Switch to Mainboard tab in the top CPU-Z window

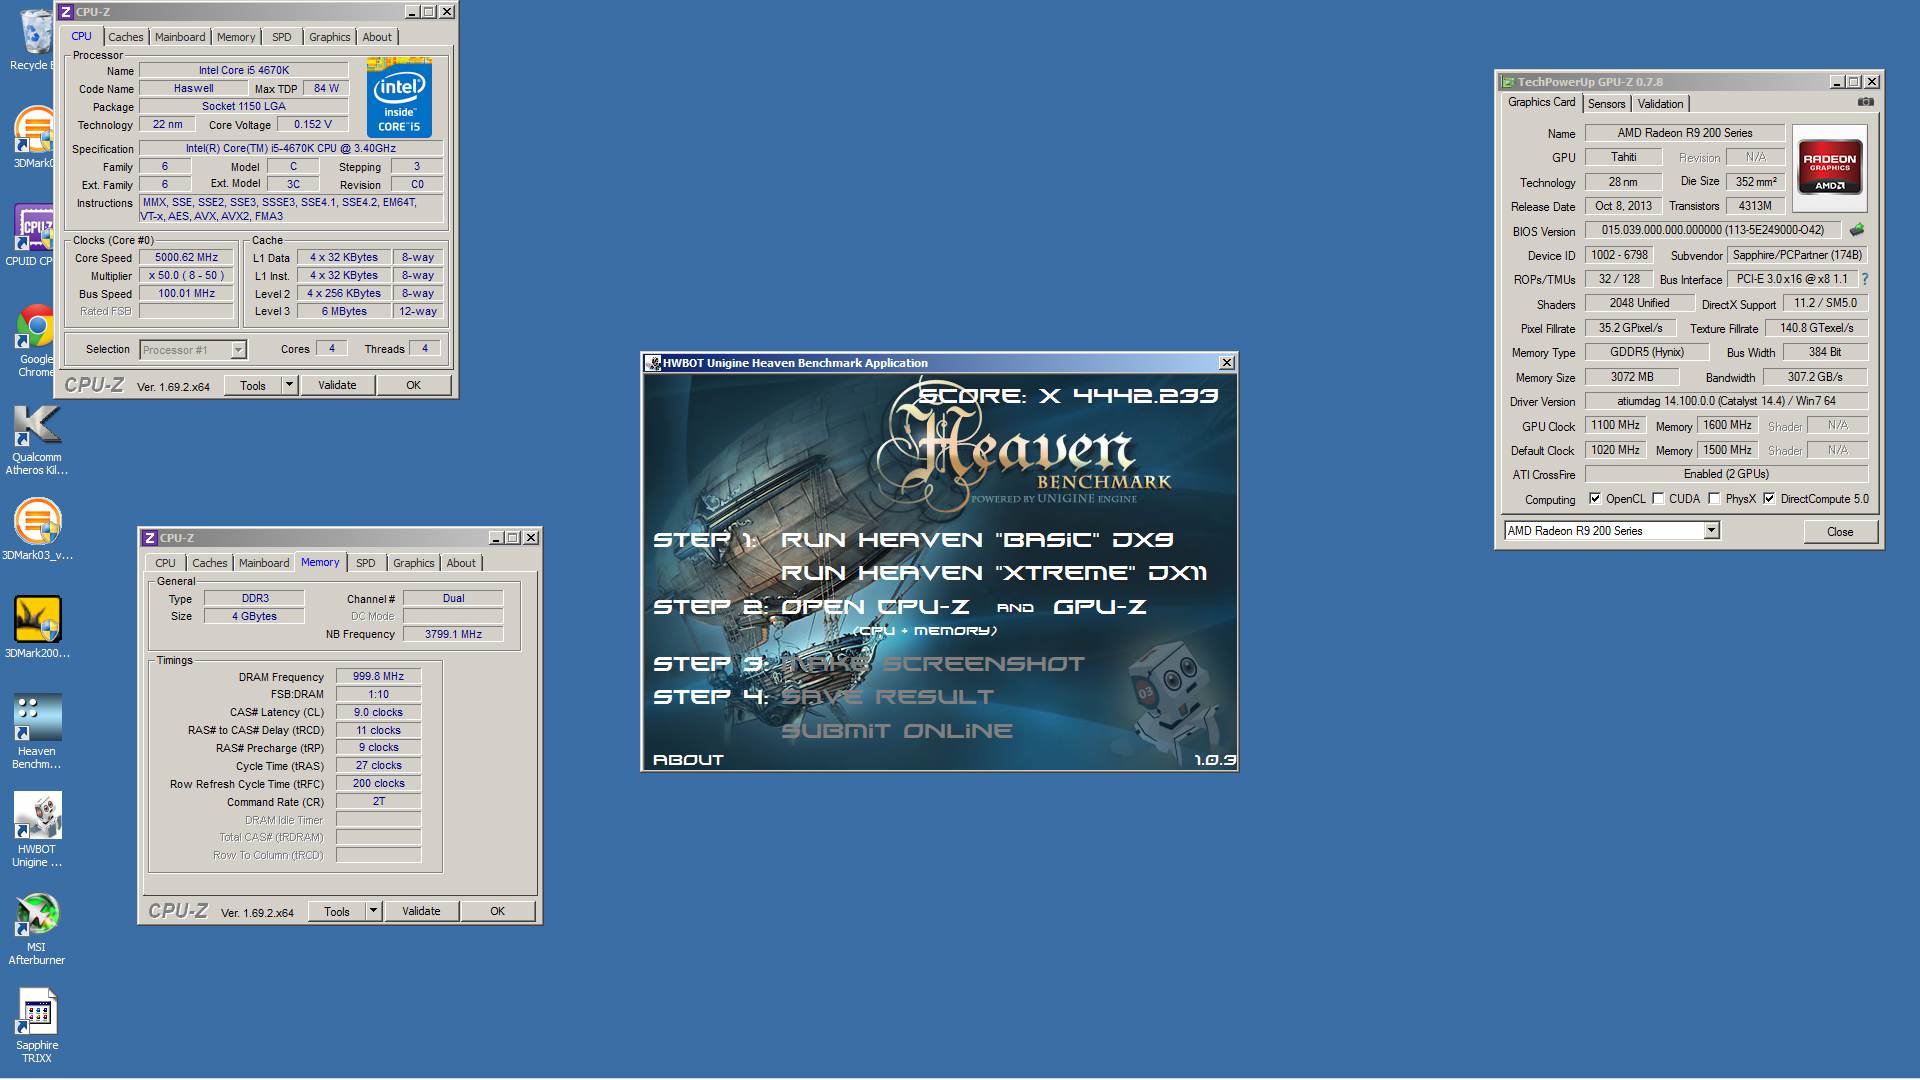[180, 37]
